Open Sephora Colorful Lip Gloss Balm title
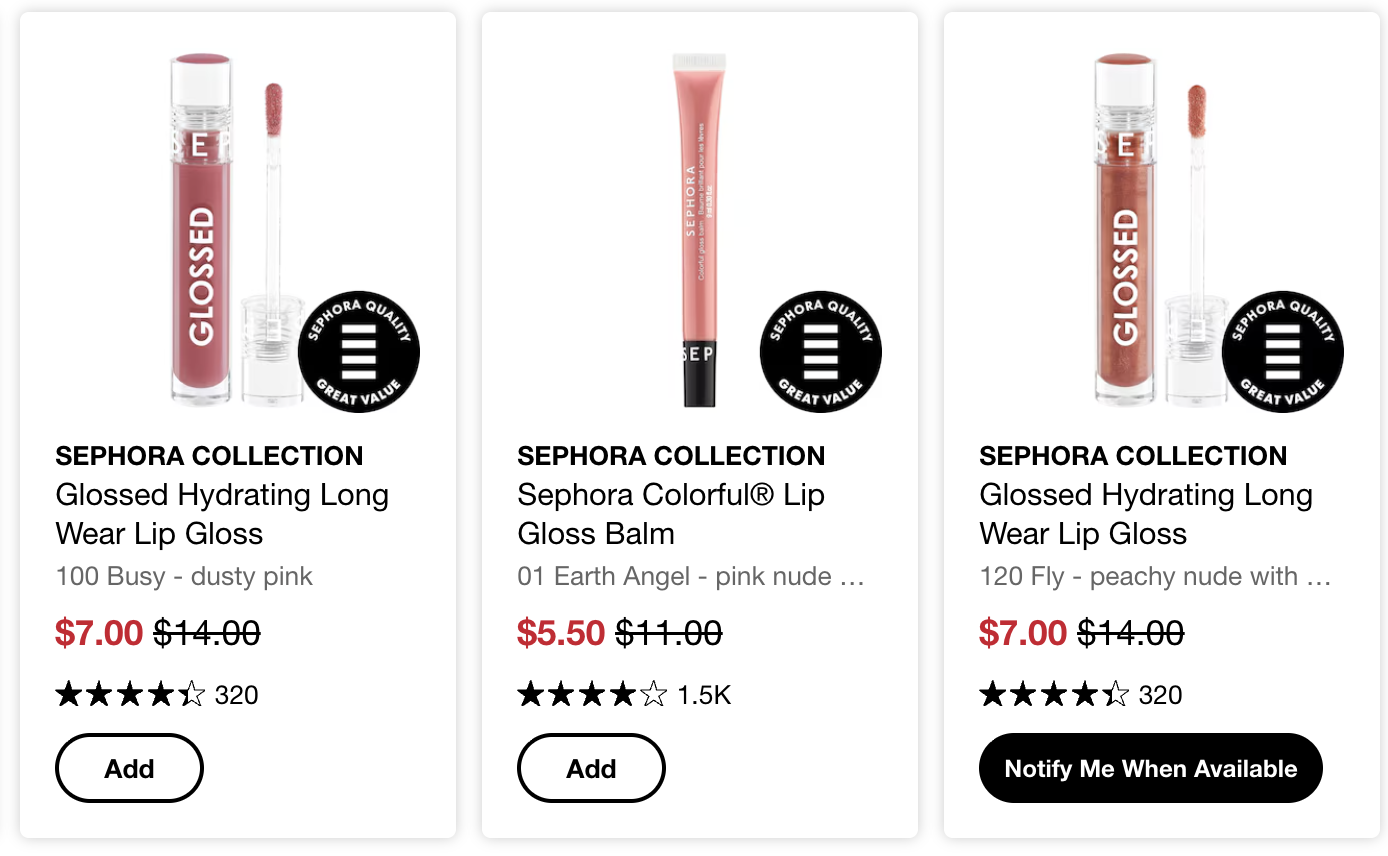 click(670, 514)
